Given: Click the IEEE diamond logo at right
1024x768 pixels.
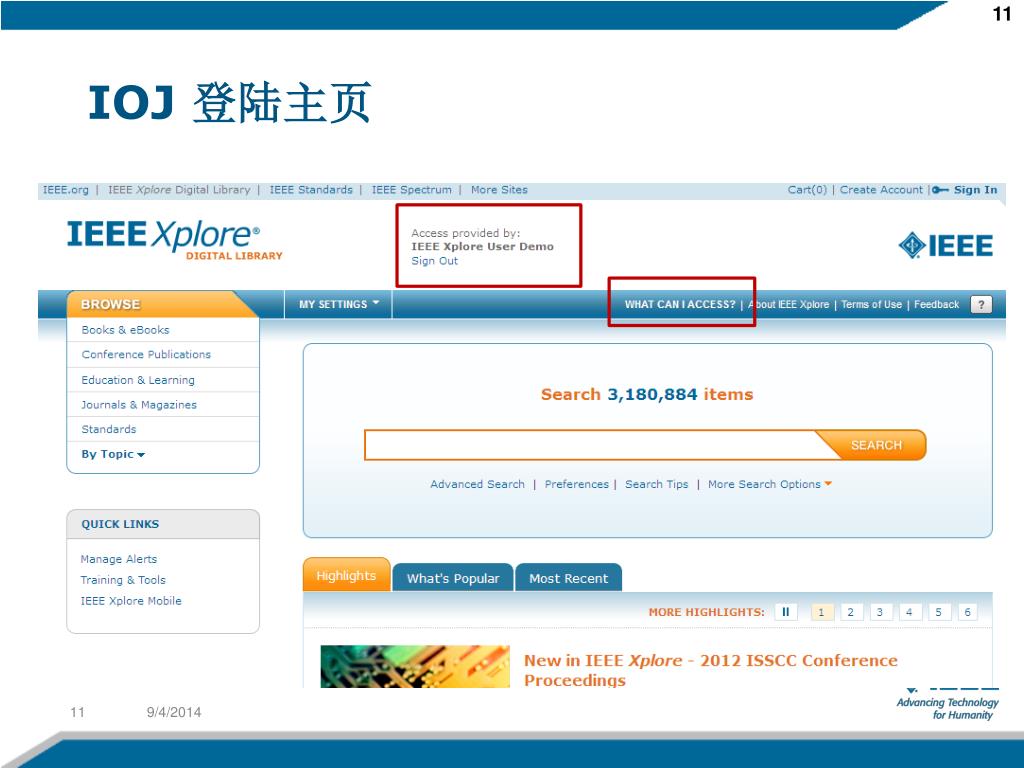Looking at the screenshot, I should (945, 246).
